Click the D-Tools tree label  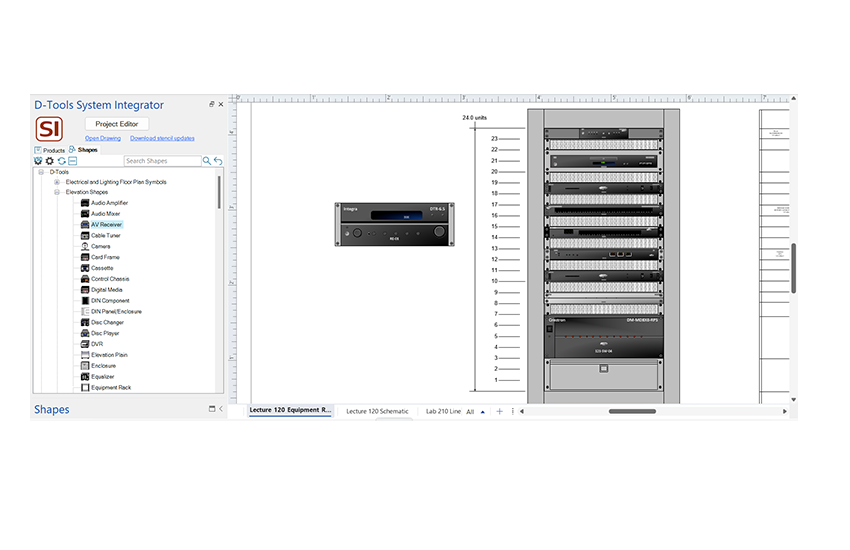(59, 172)
